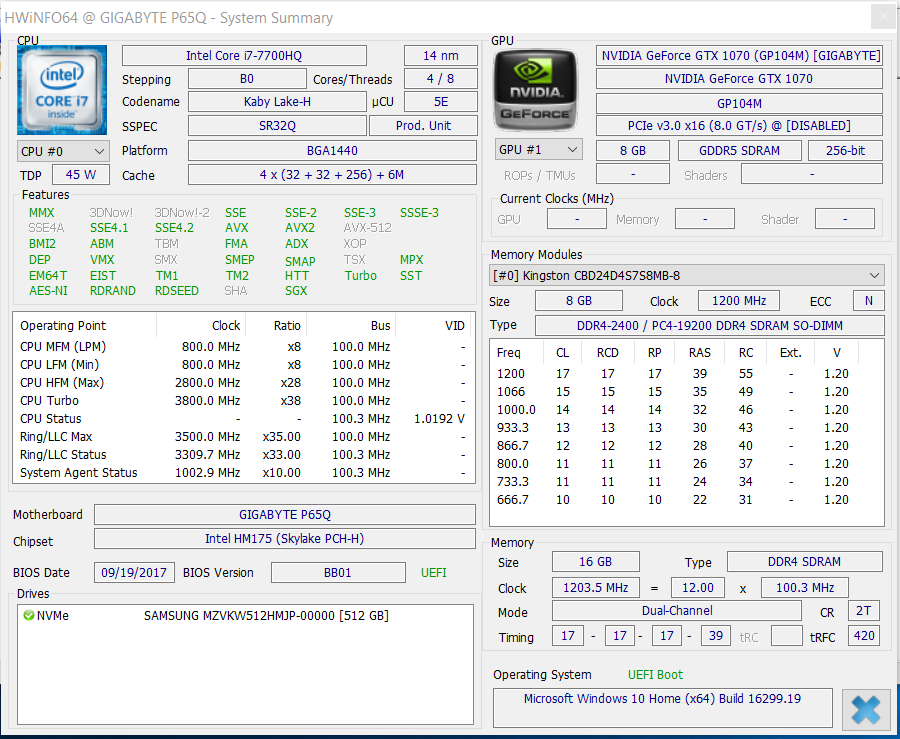Click the Kaby Lake-H codename field
This screenshot has height=739, width=900.
(277, 102)
